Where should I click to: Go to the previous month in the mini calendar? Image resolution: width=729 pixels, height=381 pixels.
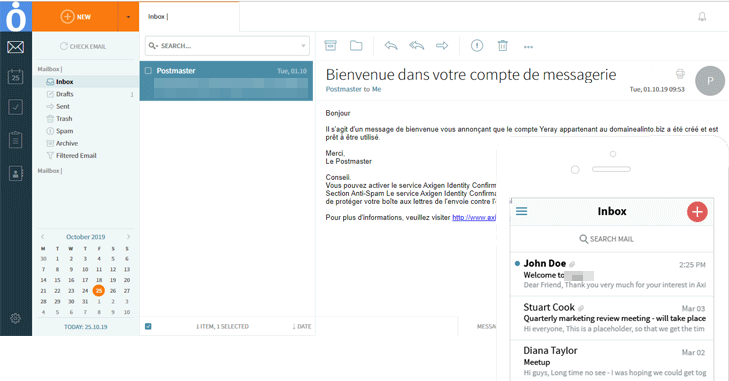point(42,237)
